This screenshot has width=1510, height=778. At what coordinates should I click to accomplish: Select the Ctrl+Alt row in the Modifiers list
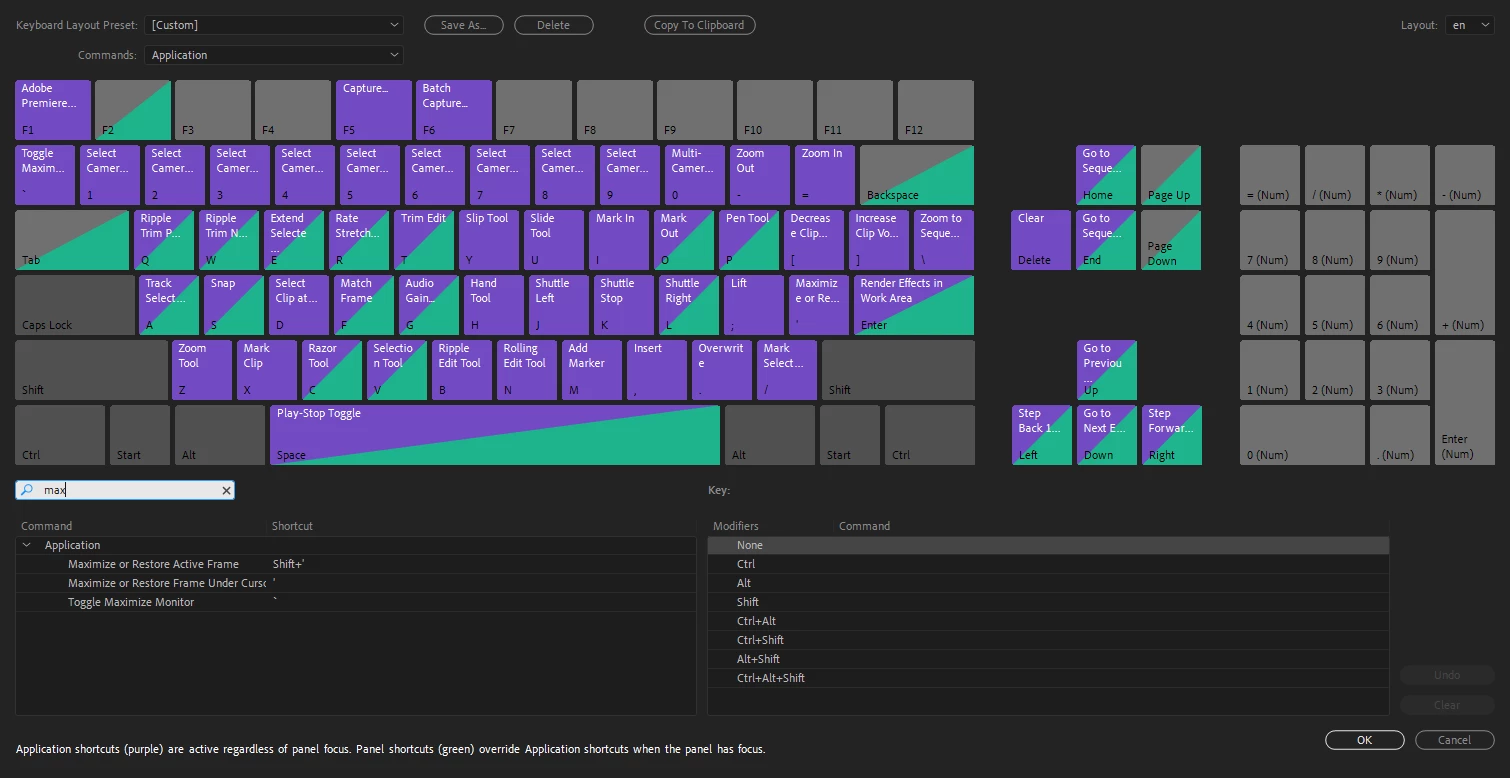pyautogui.click(x=1048, y=621)
